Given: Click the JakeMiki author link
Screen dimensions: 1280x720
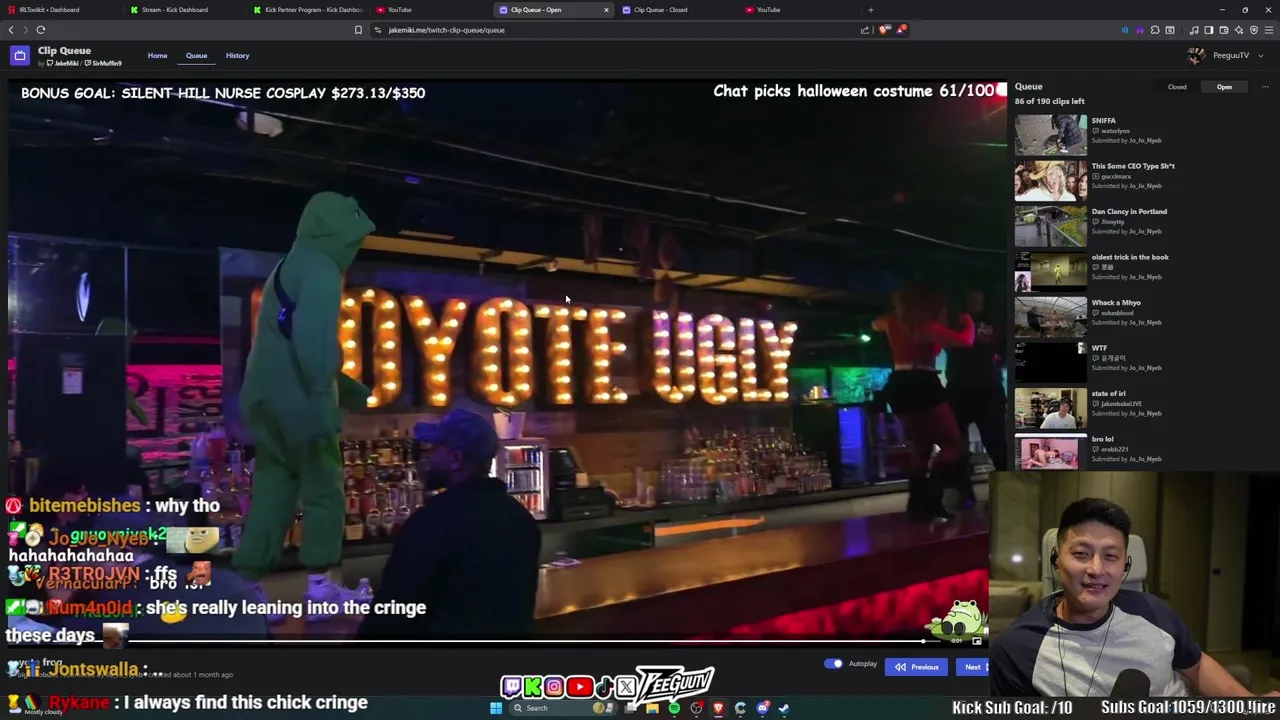Looking at the screenshot, I should coord(64,64).
